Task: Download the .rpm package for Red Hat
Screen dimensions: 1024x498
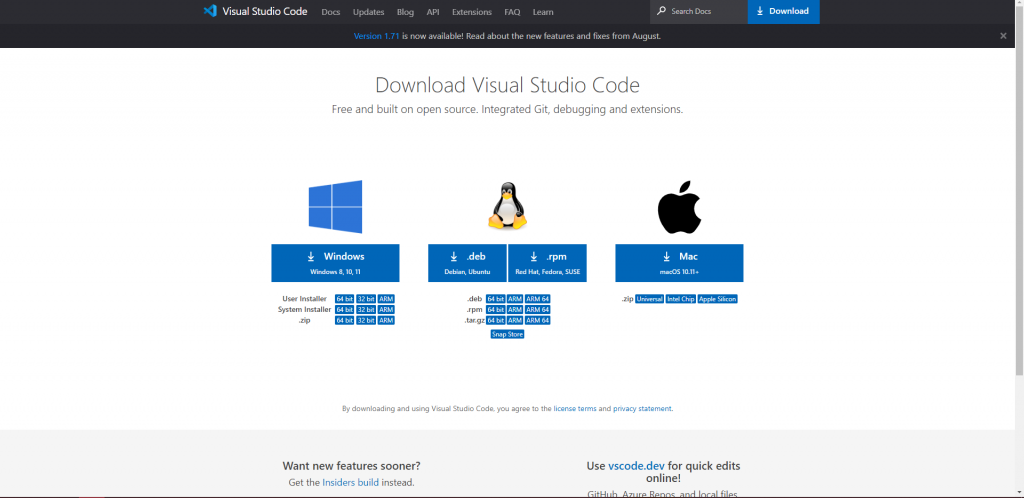Action: pos(547,263)
